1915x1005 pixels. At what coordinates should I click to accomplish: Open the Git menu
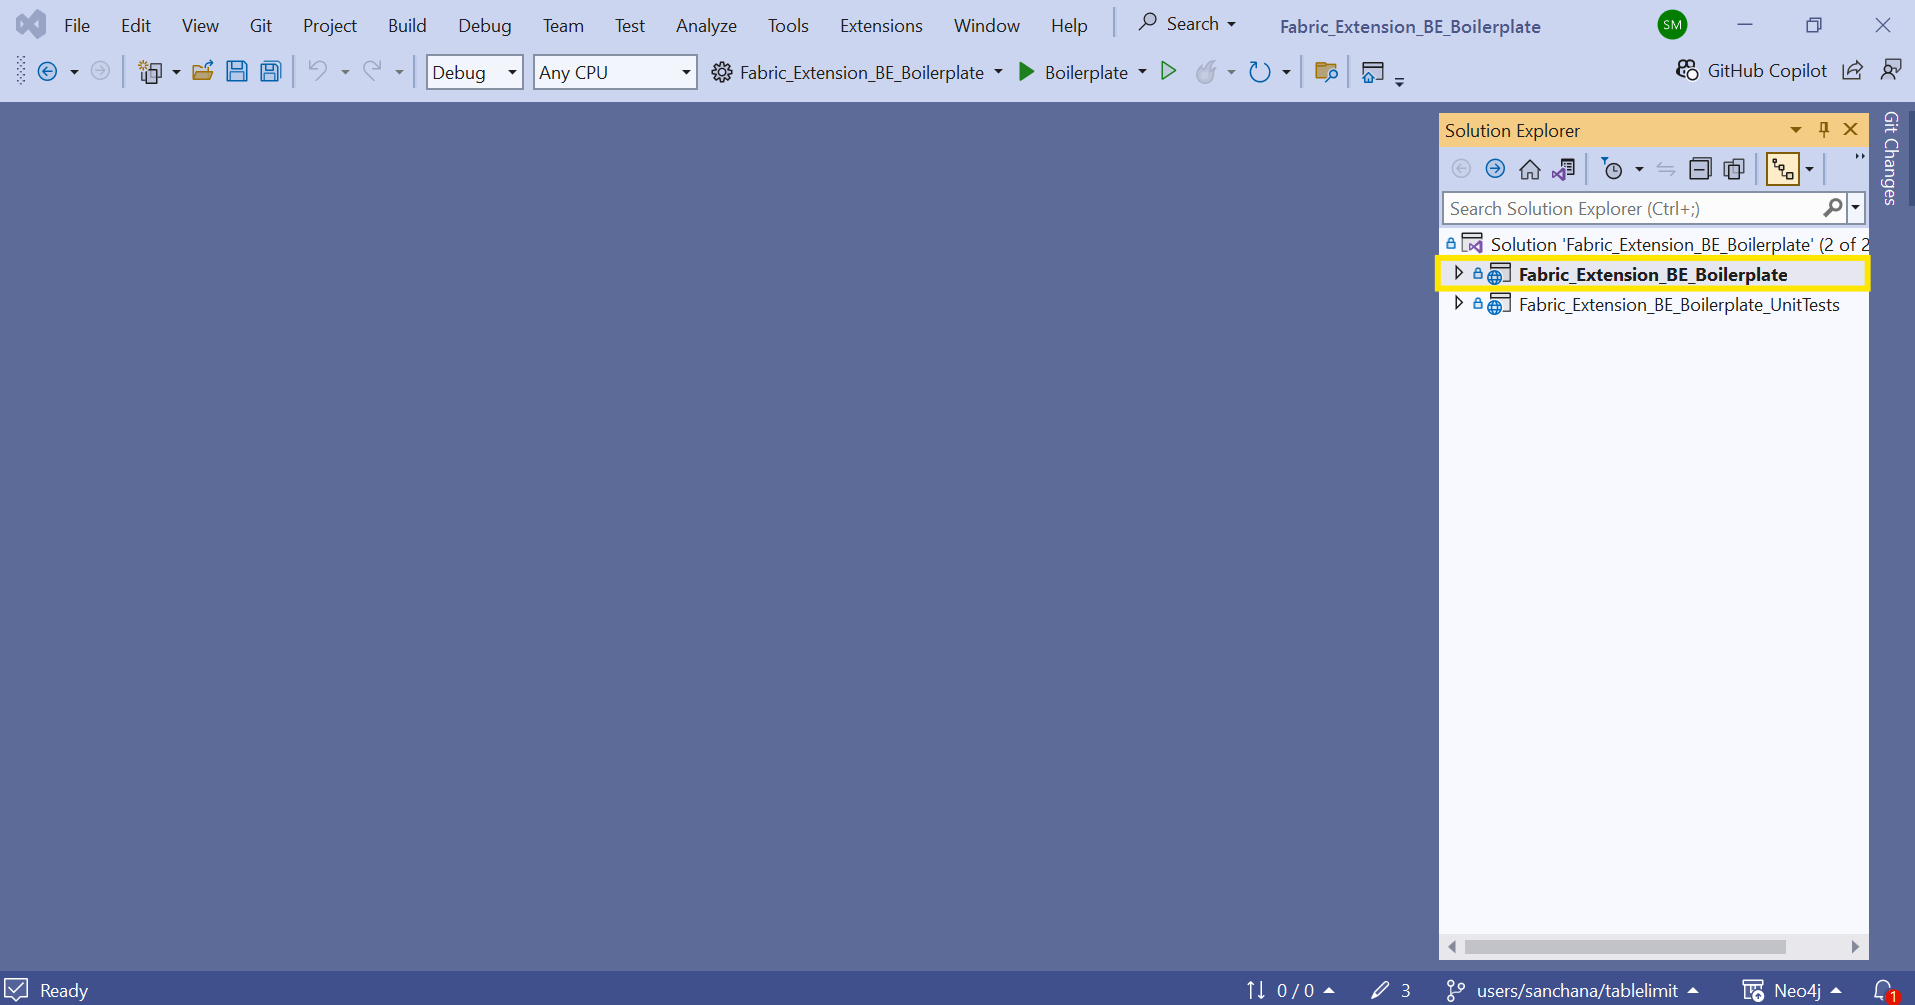pyautogui.click(x=261, y=25)
